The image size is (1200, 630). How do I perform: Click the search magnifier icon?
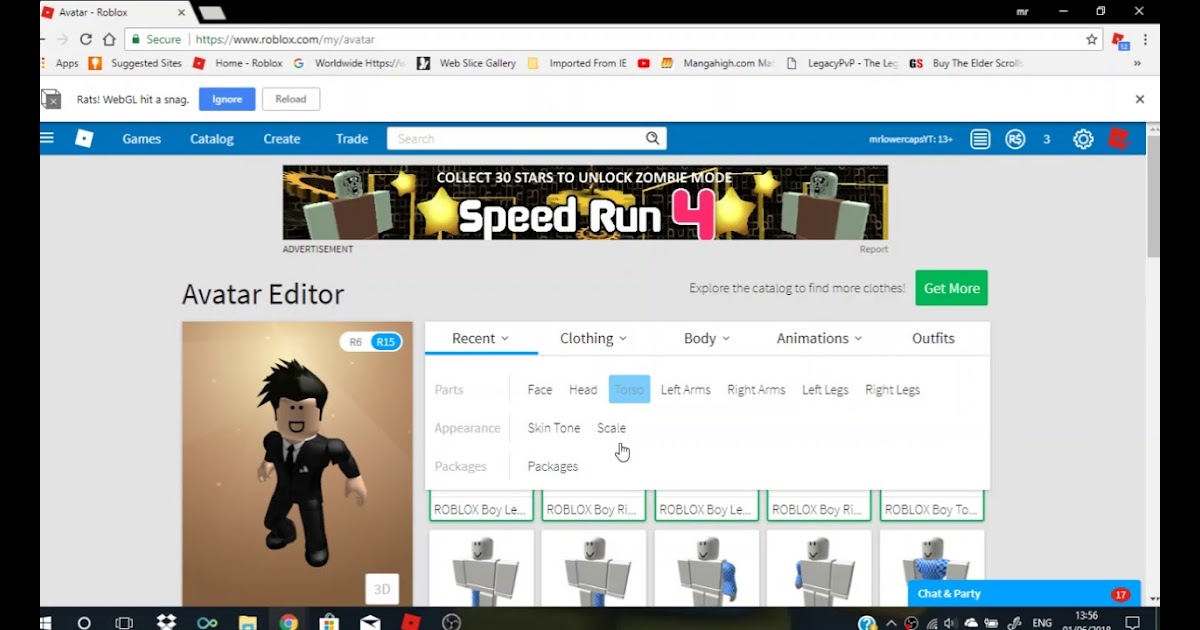(652, 138)
